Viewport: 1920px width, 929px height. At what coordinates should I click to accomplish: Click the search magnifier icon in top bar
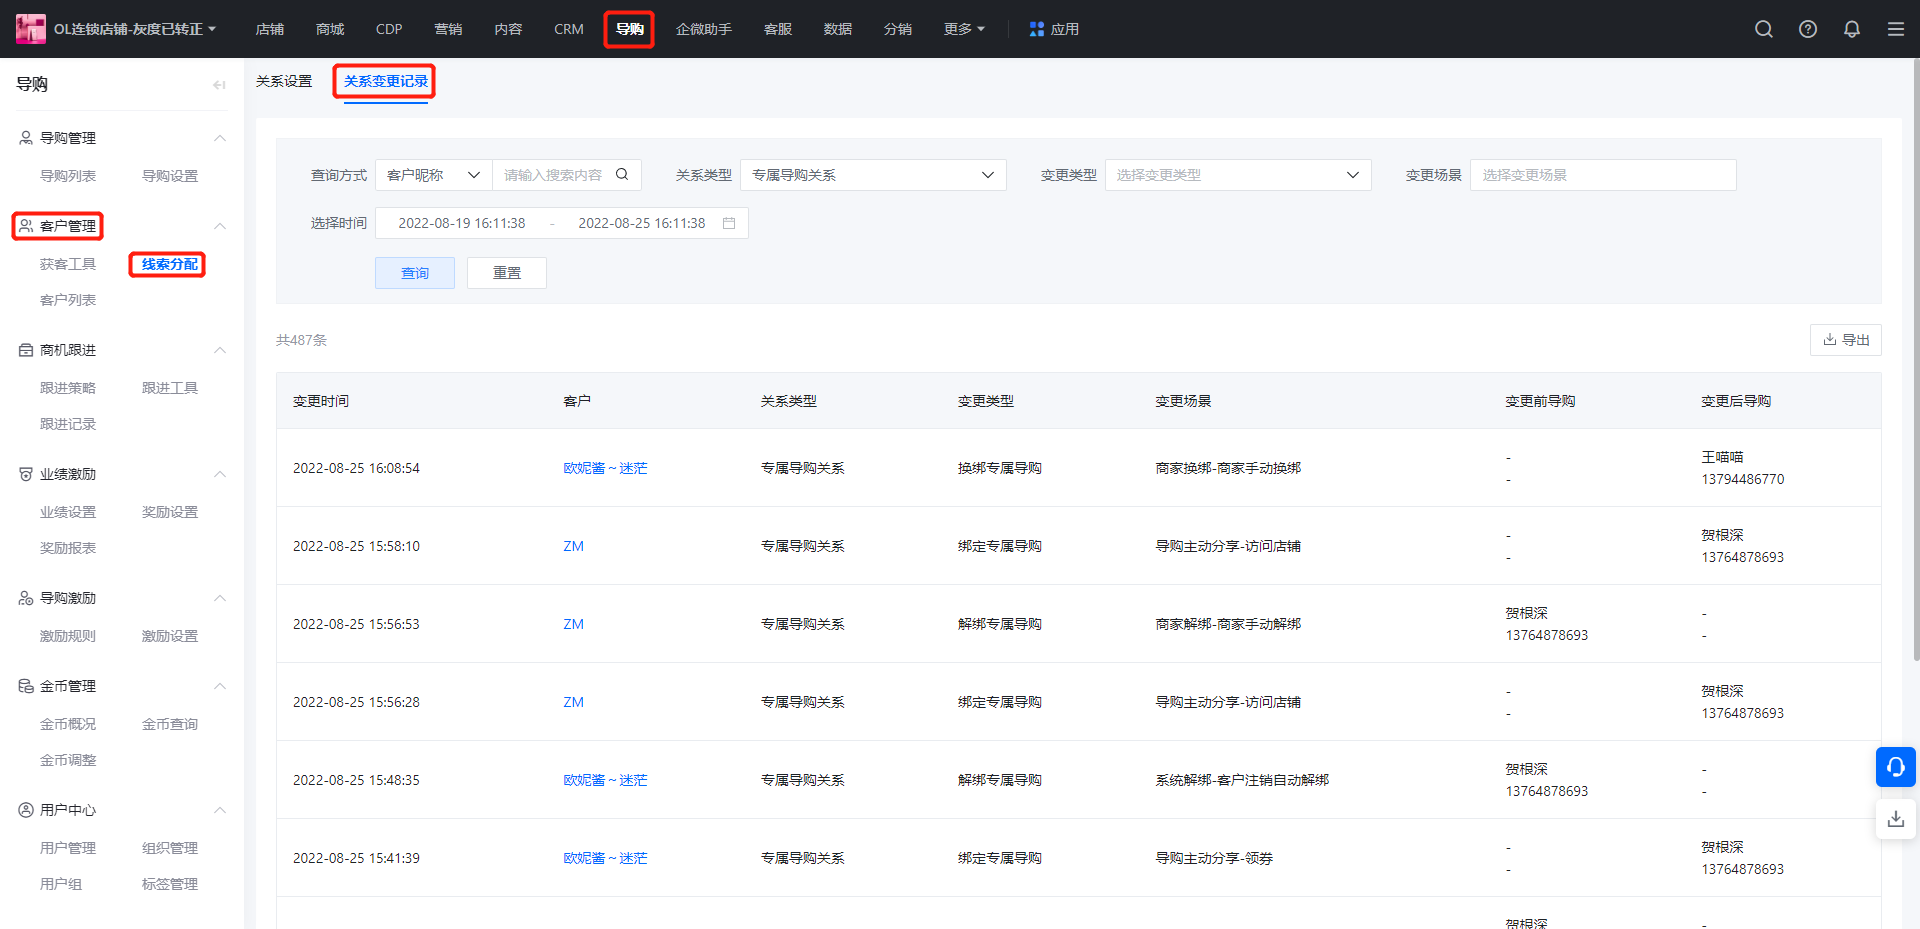coord(1763,29)
